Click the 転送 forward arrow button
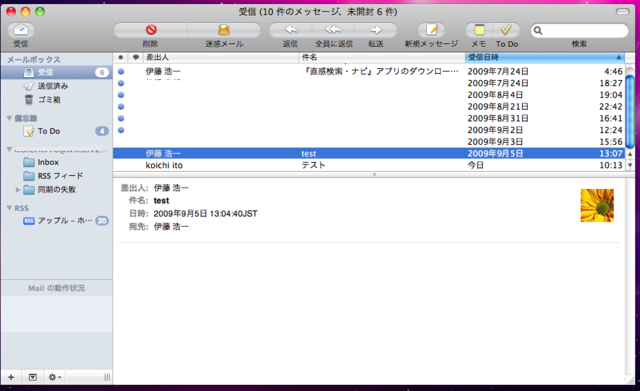640x391 pixels. click(376, 30)
